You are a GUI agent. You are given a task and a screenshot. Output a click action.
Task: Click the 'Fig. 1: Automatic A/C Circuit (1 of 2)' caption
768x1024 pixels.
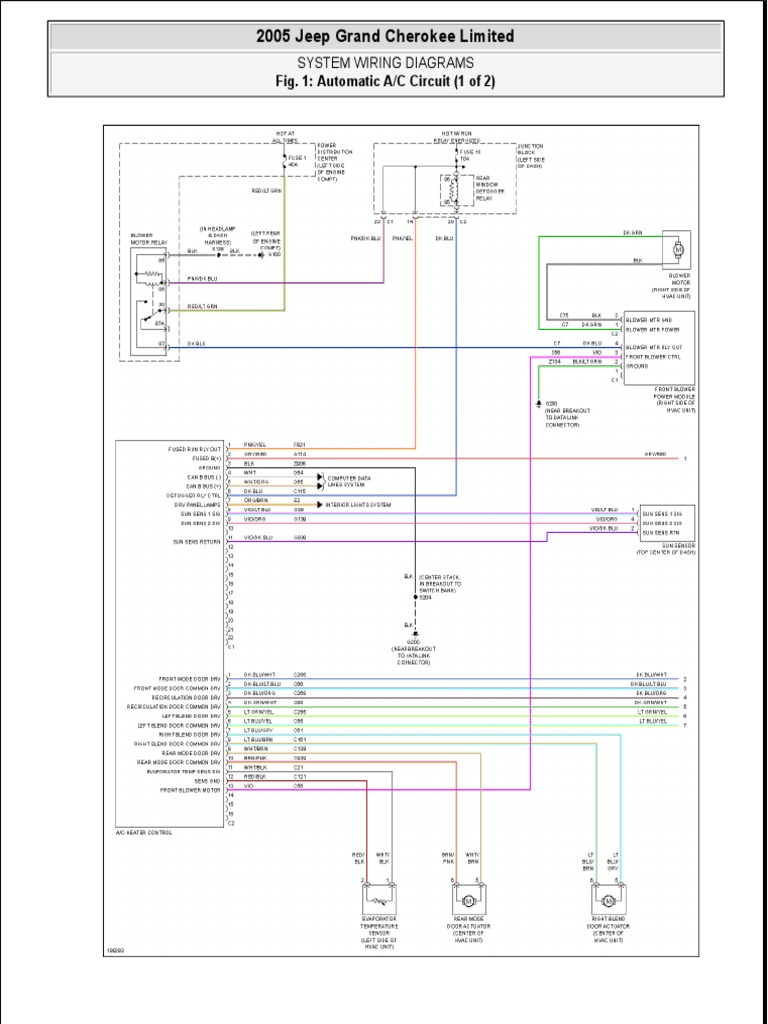point(385,82)
